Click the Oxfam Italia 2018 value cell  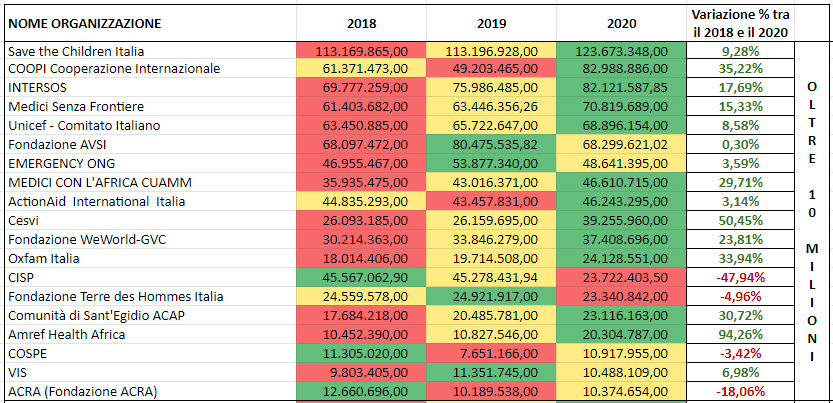pos(361,258)
